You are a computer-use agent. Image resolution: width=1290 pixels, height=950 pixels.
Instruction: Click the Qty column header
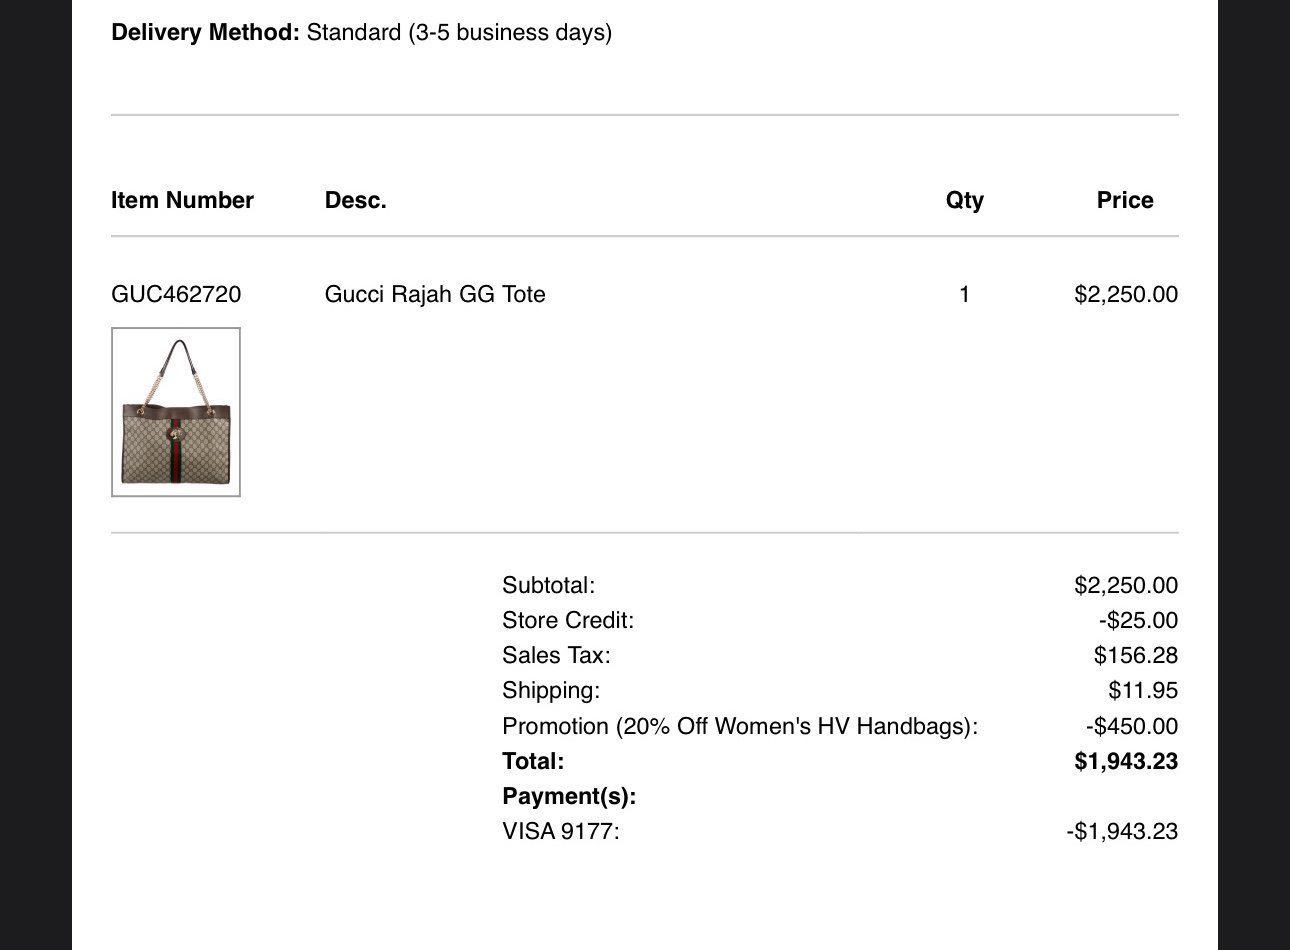coord(965,200)
